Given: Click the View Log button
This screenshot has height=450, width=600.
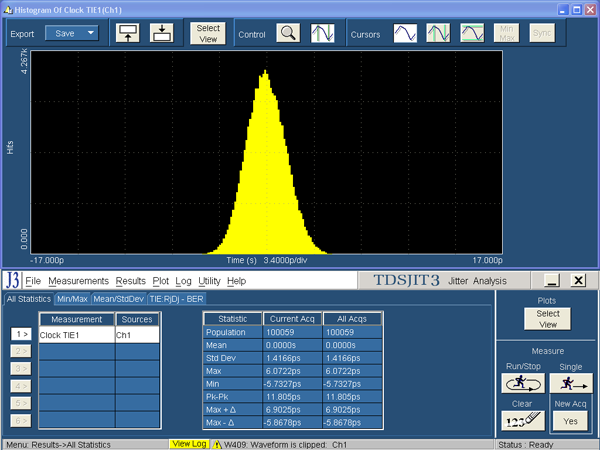Looking at the screenshot, I should coord(188,443).
